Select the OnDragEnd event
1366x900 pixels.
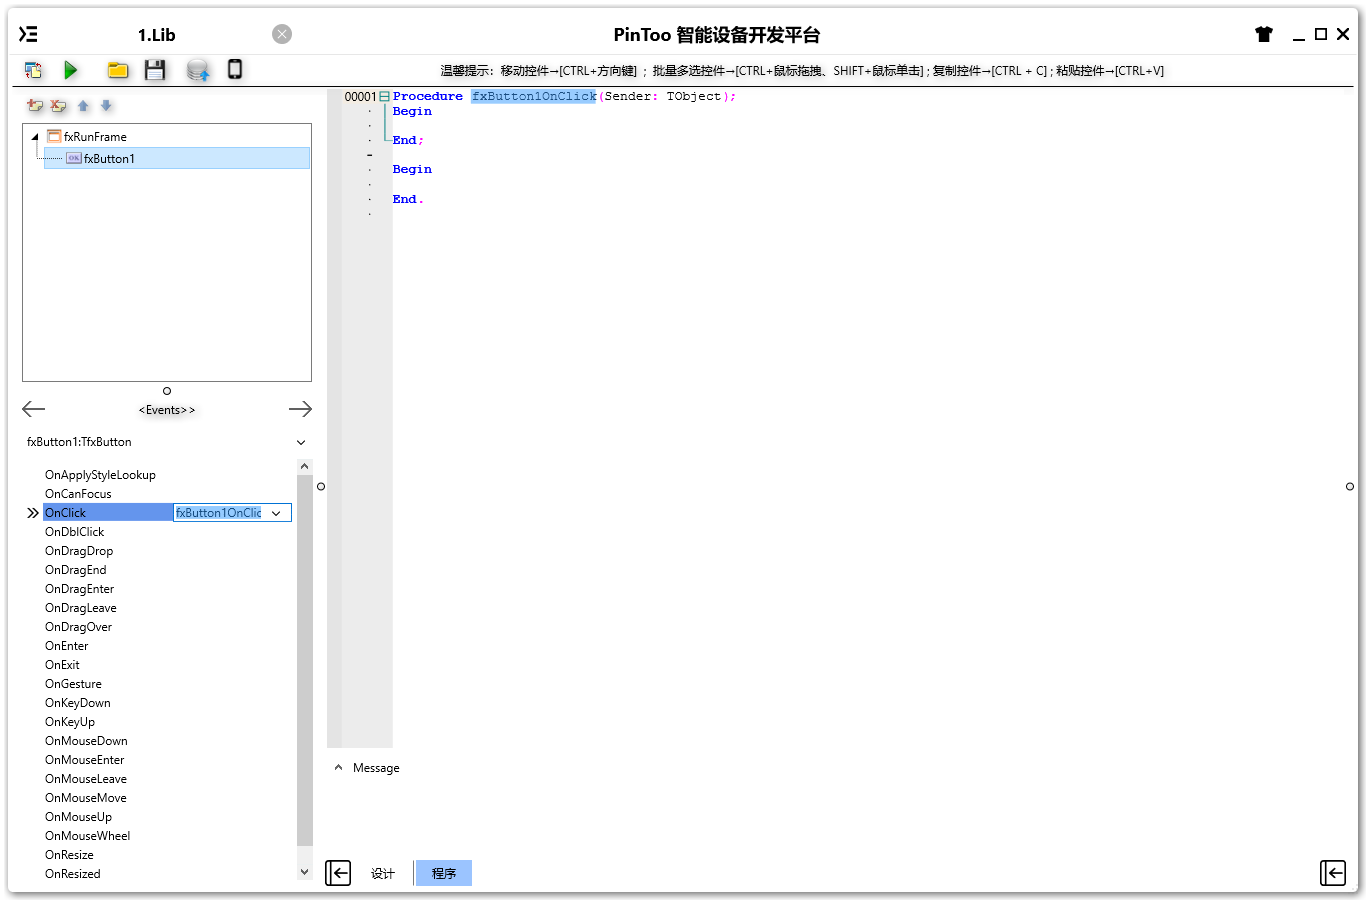(x=75, y=570)
